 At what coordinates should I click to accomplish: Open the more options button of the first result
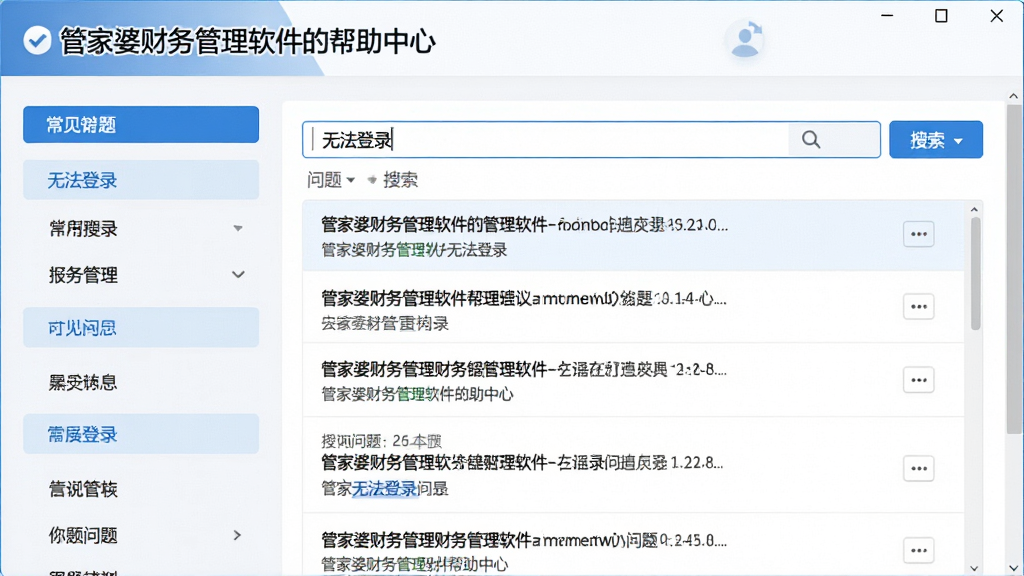tap(919, 234)
